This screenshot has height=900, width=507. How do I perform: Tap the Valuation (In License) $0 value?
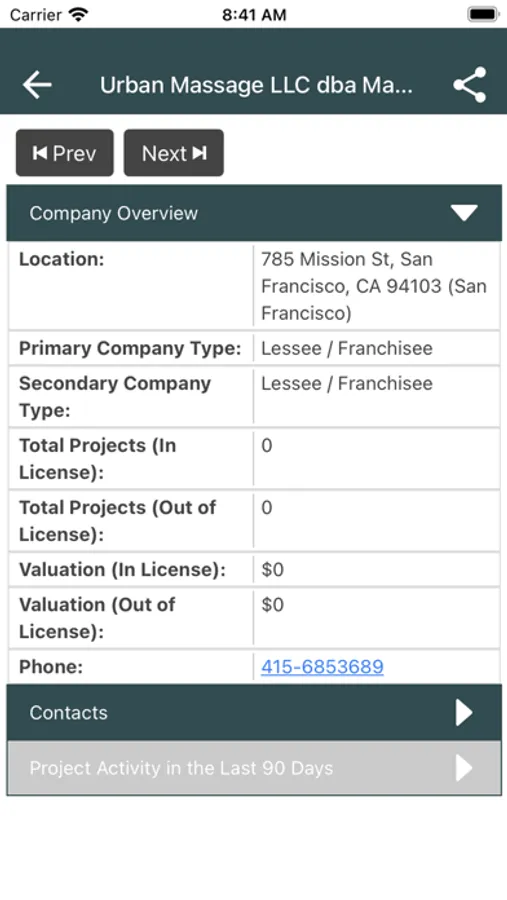coord(273,569)
